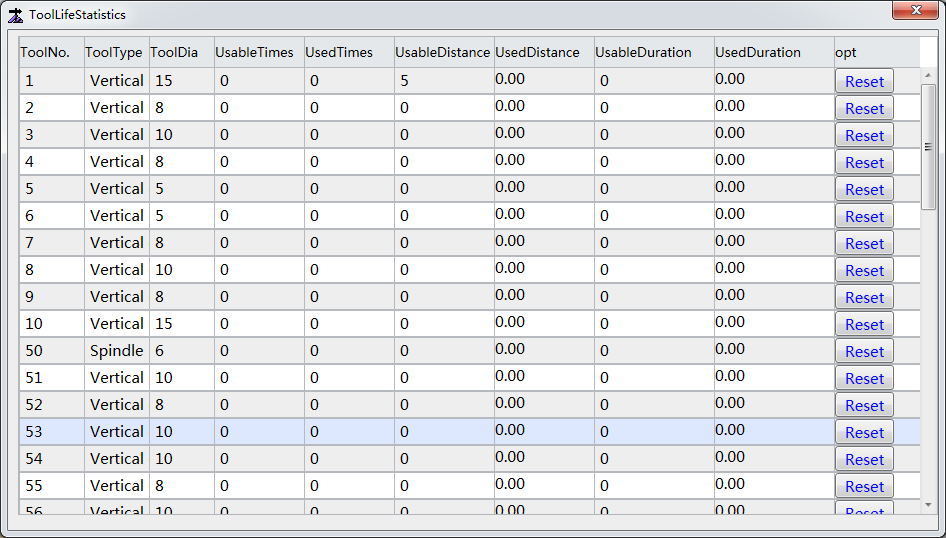Select UsableDistance cell for tool 7
Viewport: 946px width, 538px height.
point(445,242)
